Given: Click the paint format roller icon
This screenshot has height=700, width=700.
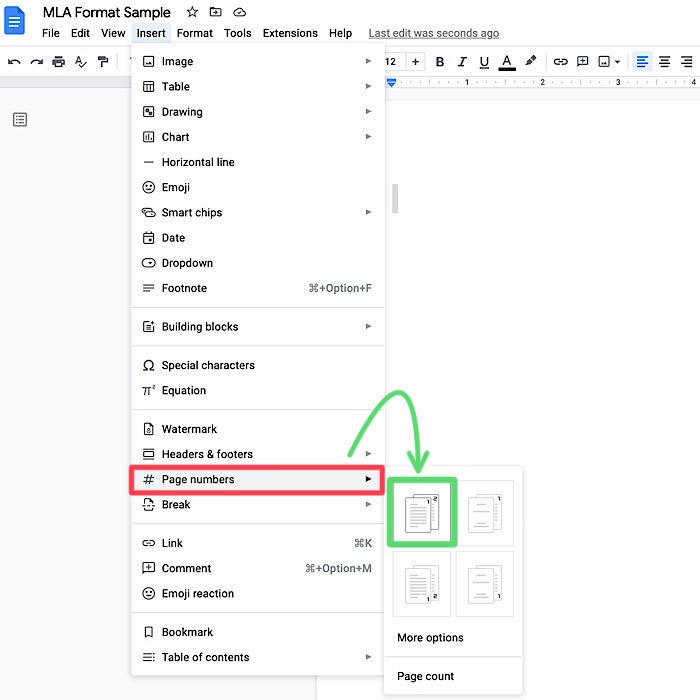Looking at the screenshot, I should click(103, 62).
